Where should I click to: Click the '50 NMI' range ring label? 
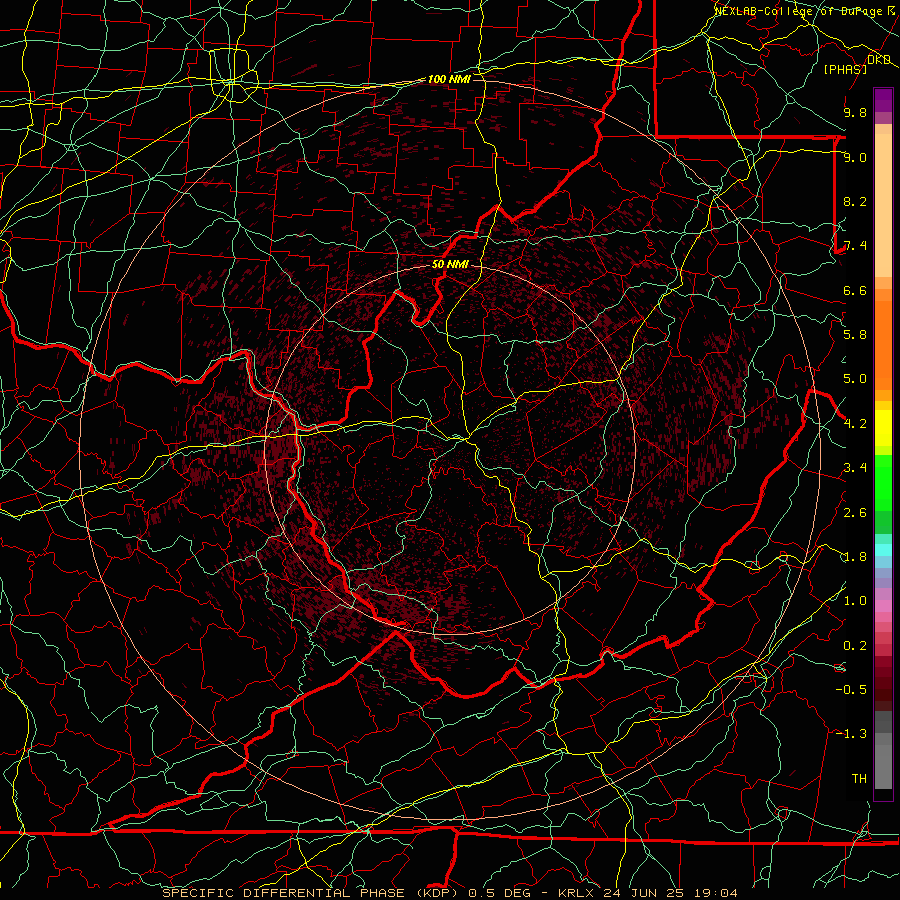tap(451, 265)
